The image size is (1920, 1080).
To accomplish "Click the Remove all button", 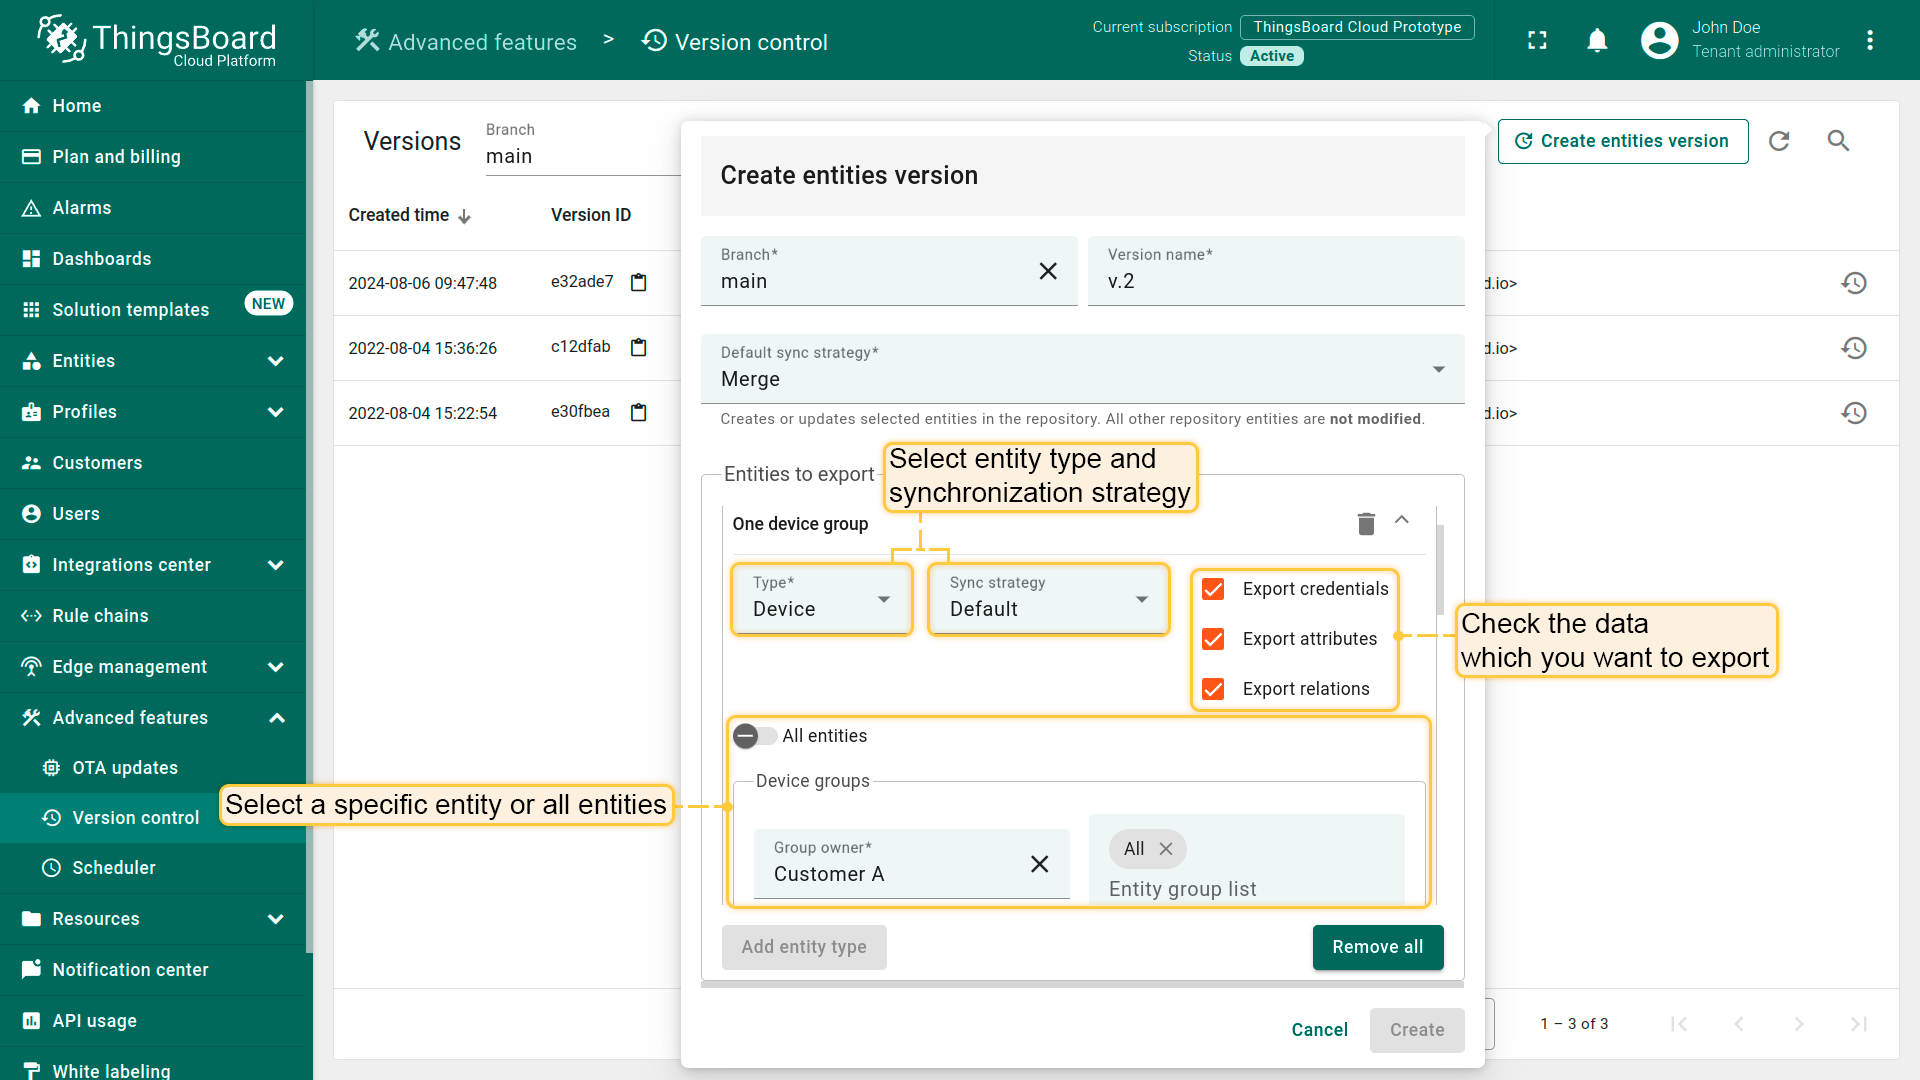I will tap(1377, 947).
